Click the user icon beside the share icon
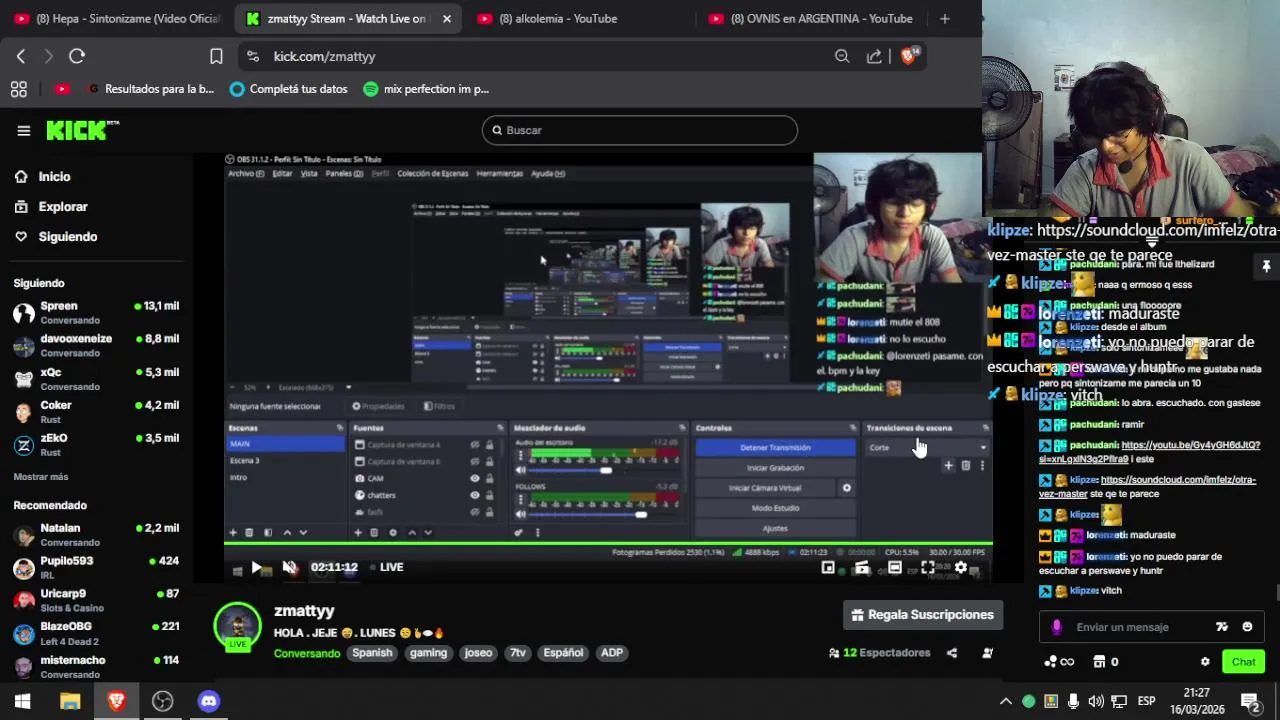 coord(987,653)
